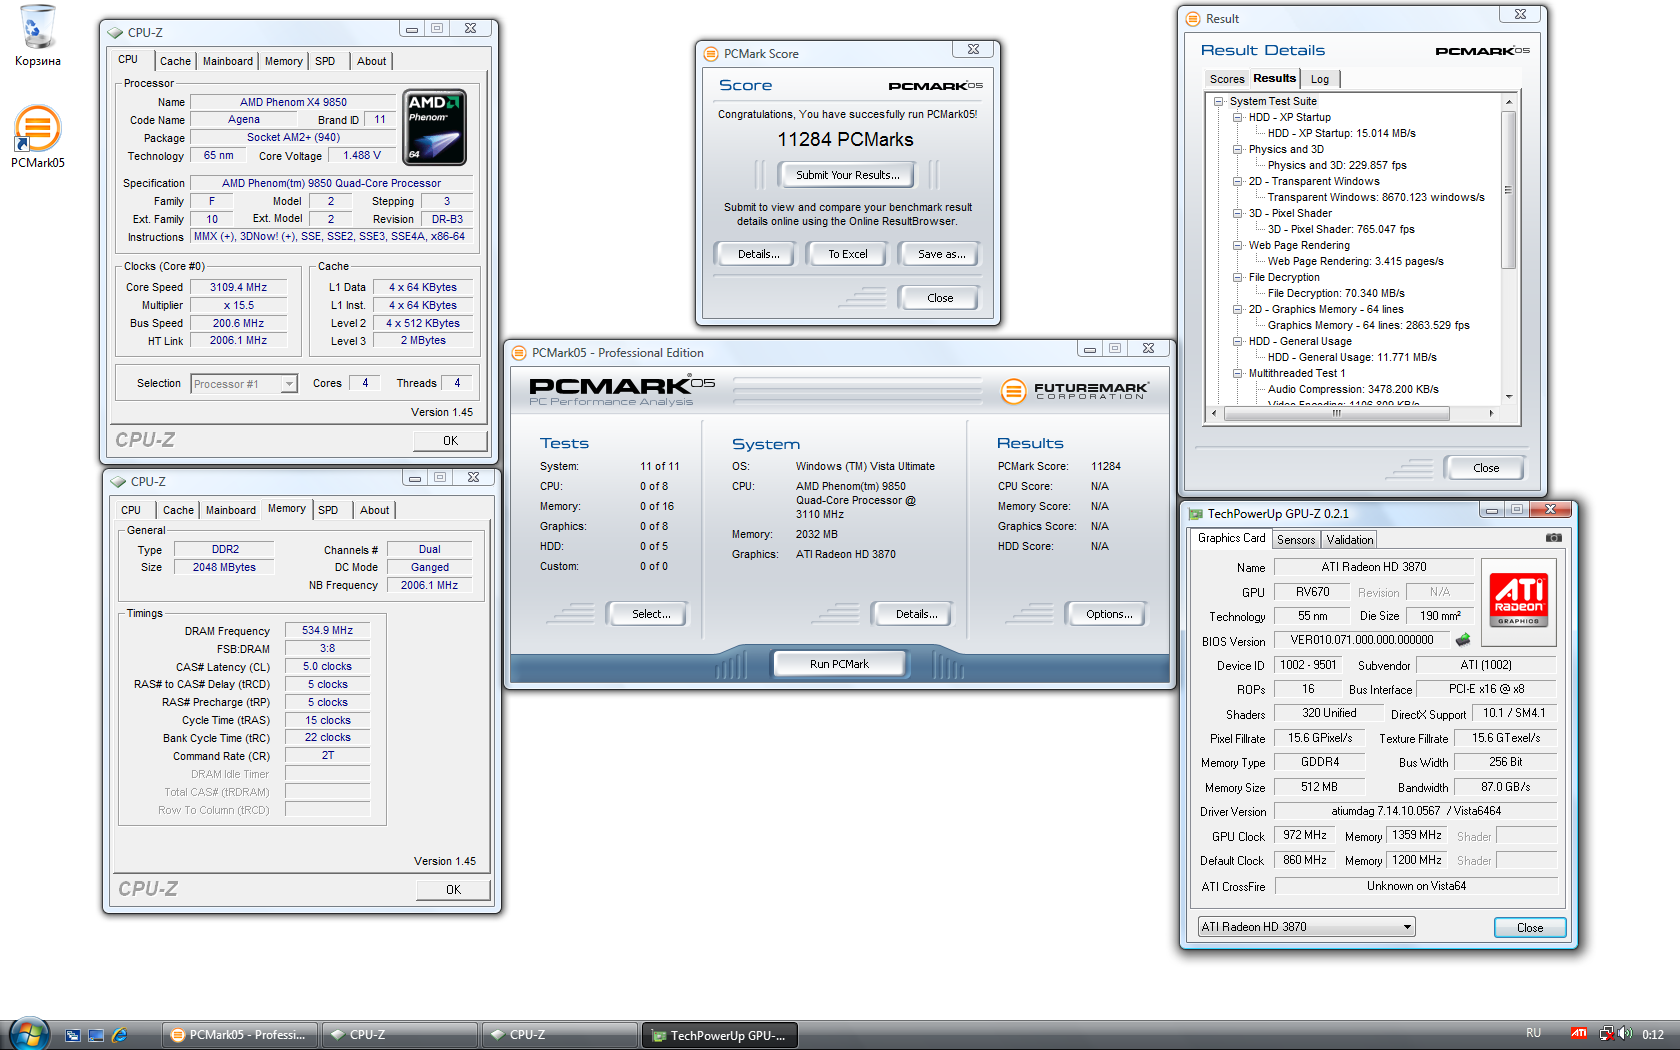
Task: Click the GPU Name field 'ATI Radeon HD 3870'
Action: (1374, 567)
